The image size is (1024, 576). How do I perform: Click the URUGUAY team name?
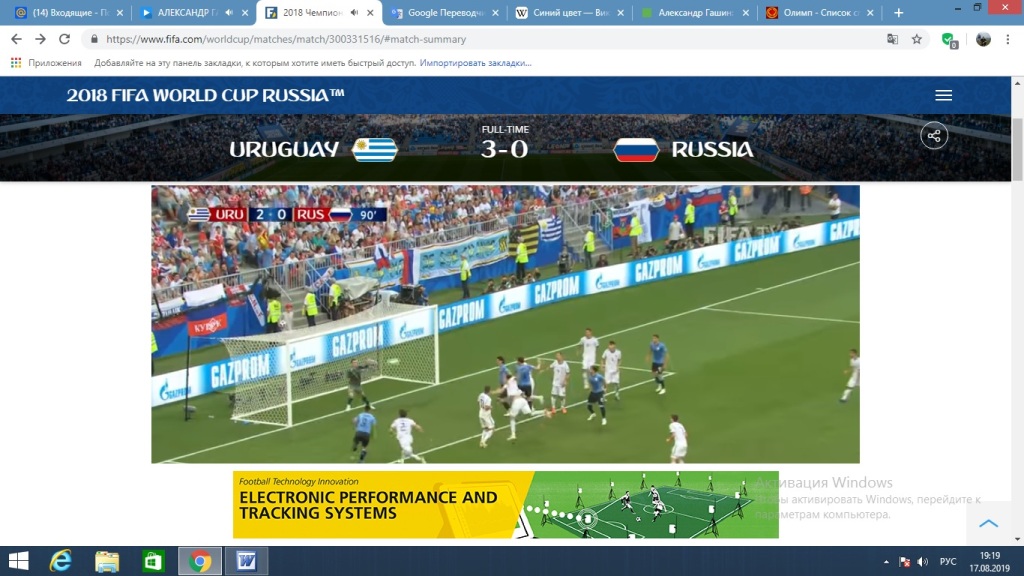point(284,150)
